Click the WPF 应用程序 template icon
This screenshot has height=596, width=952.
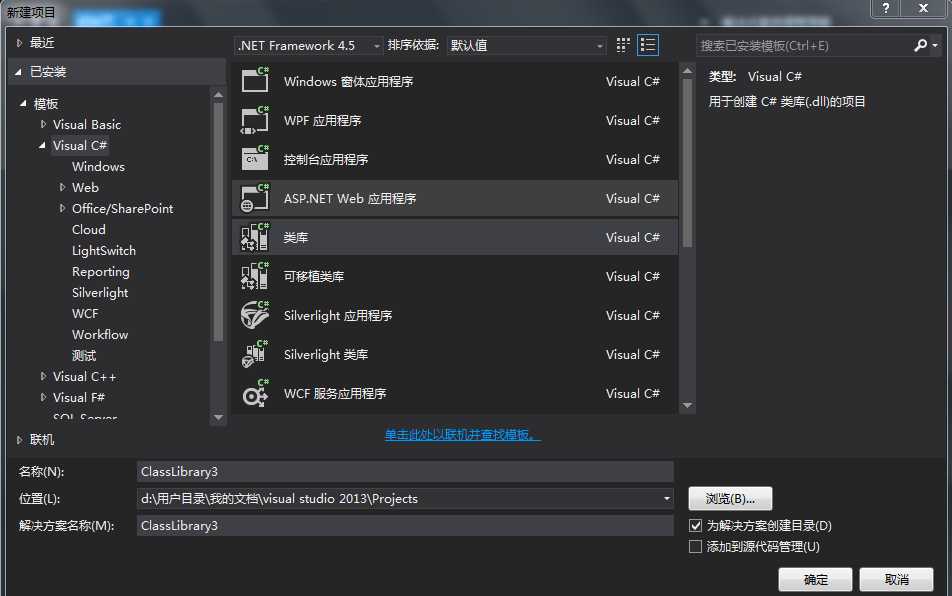[255, 120]
